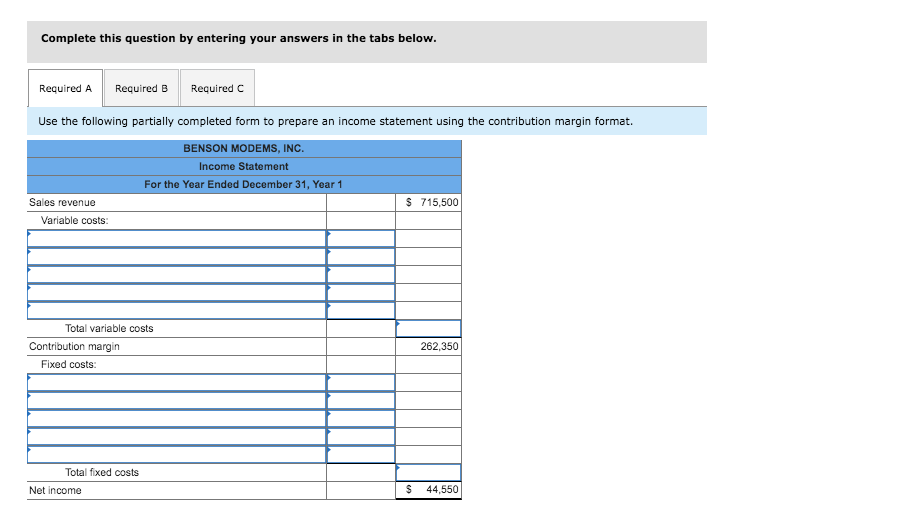Open fourth variable cost name dropdown

coord(176,292)
